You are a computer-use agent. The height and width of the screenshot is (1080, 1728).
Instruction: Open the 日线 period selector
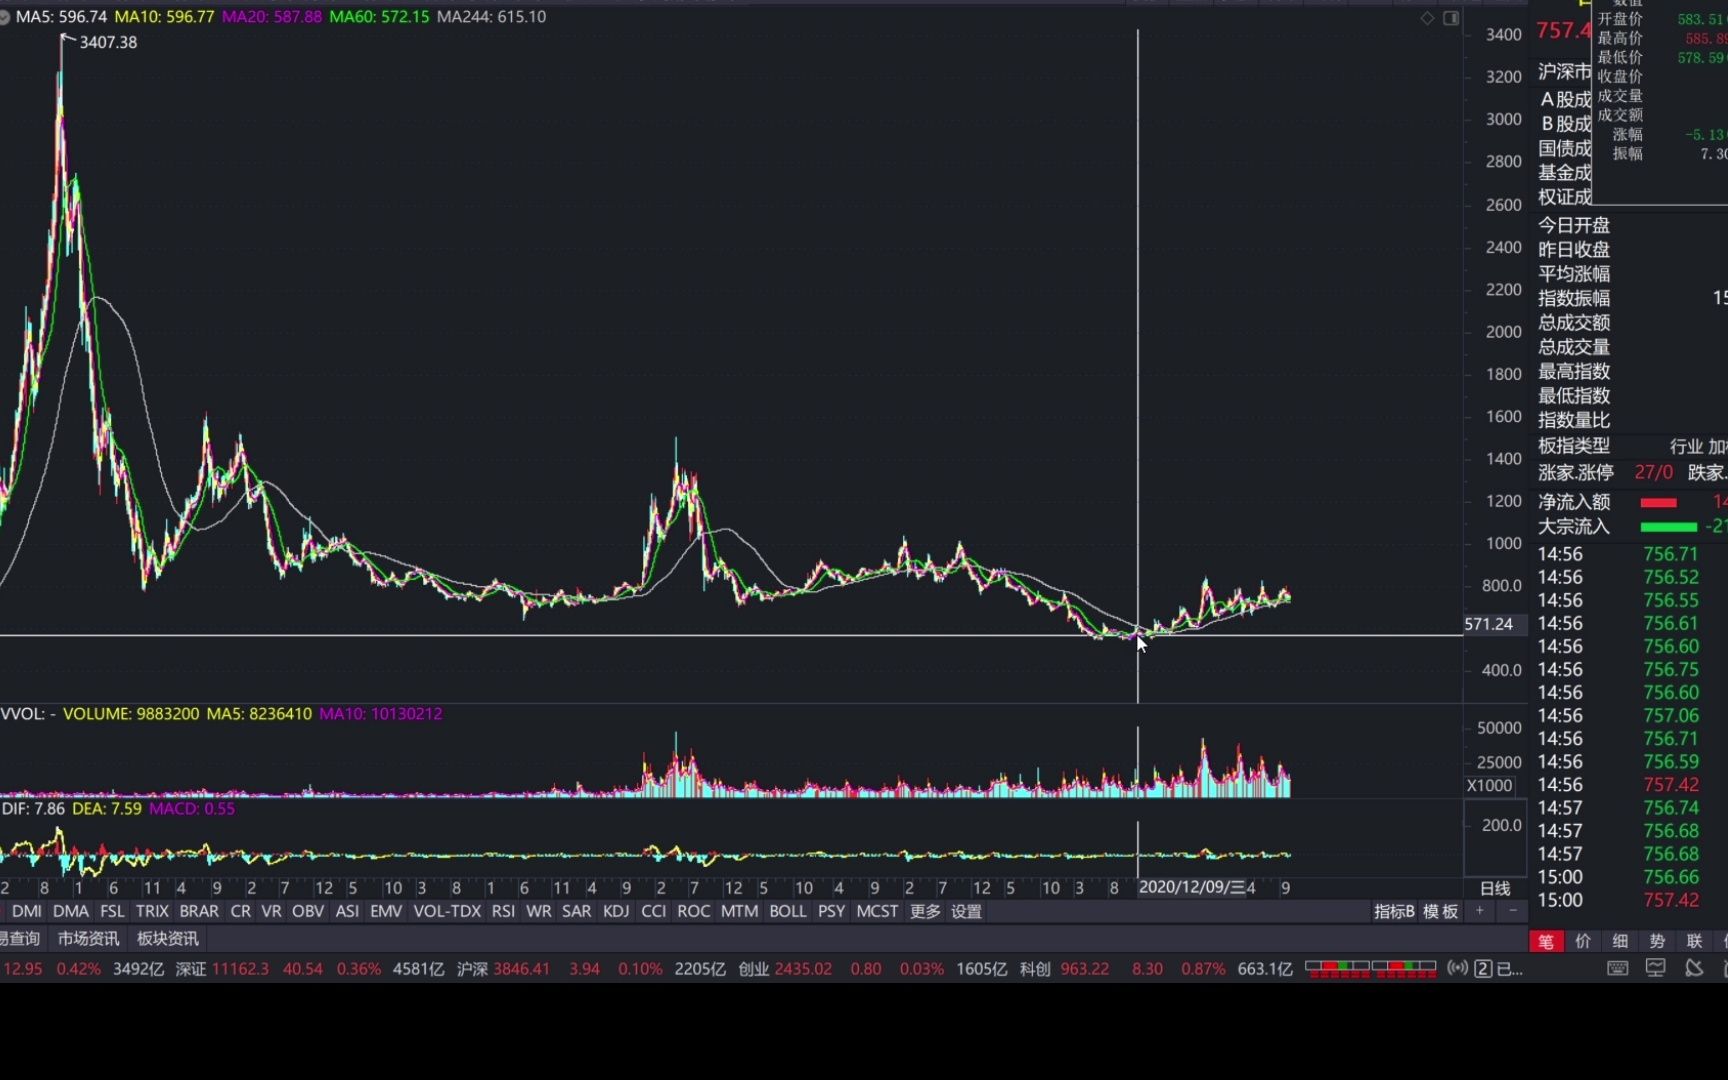tap(1495, 888)
